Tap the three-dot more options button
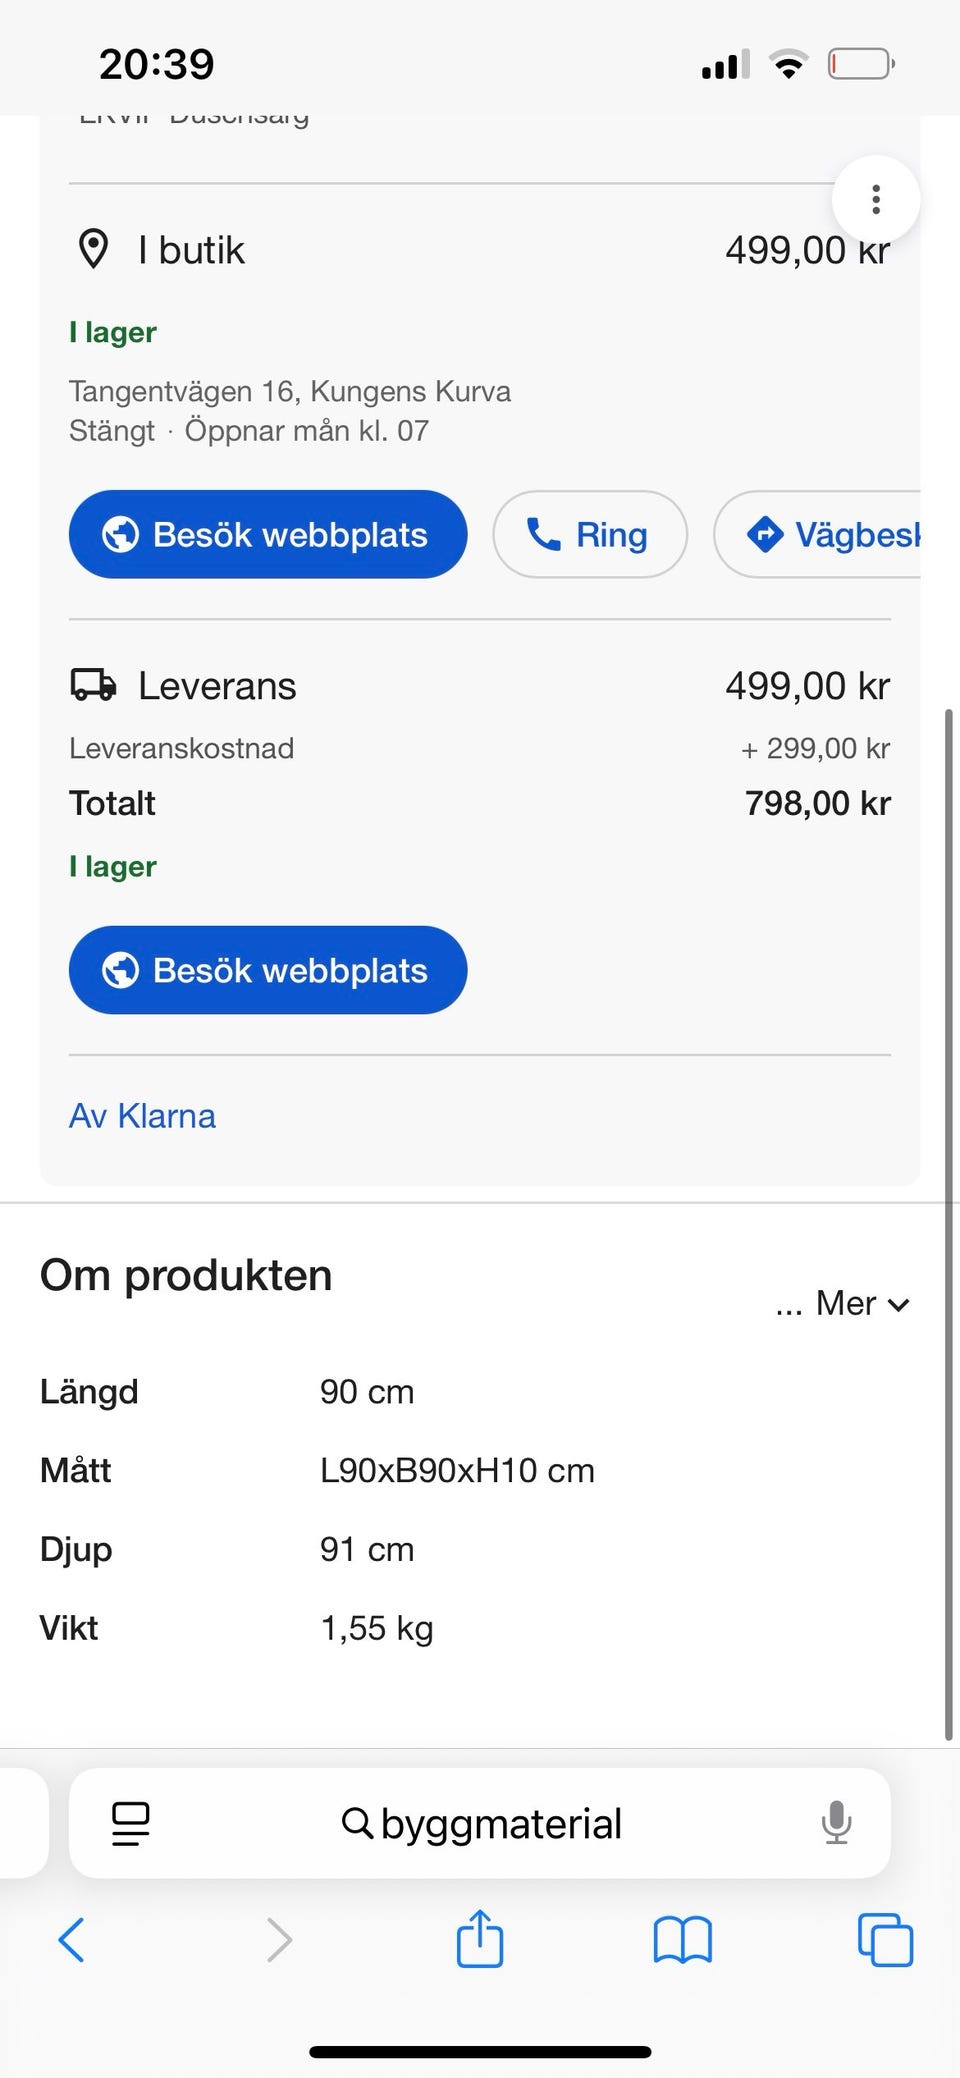 pos(875,200)
